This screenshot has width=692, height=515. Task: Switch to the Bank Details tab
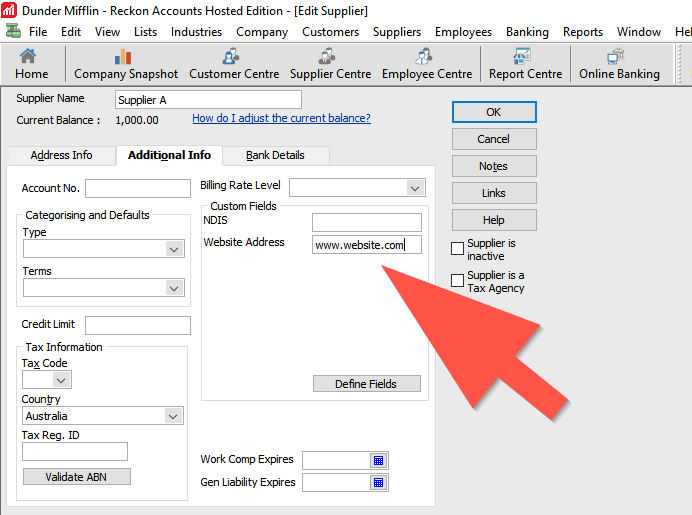[x=275, y=155]
